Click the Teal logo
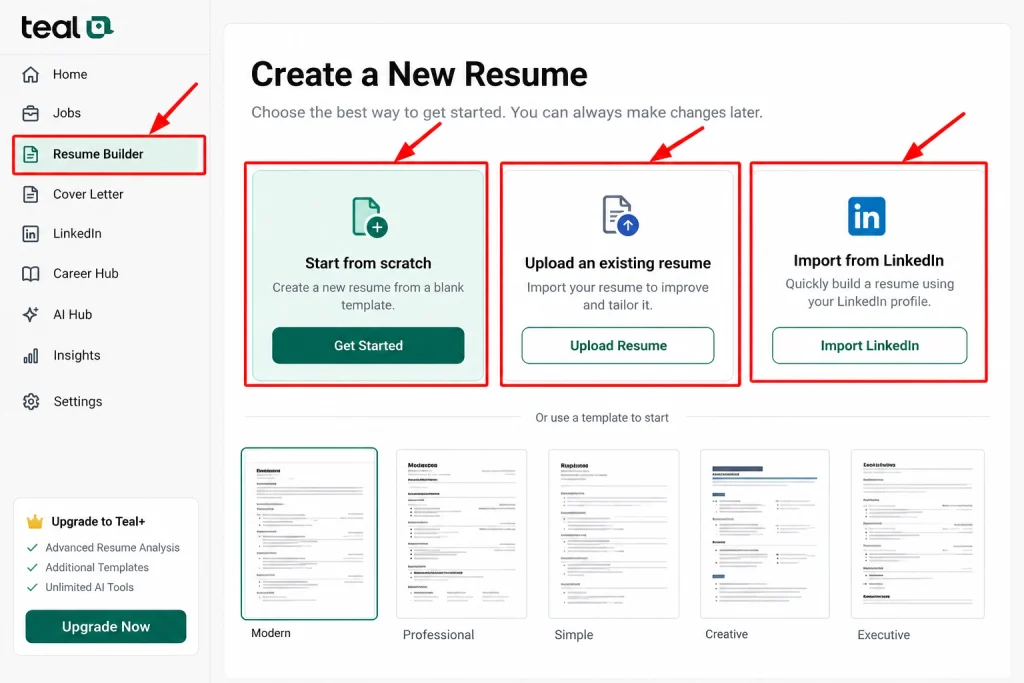The height and width of the screenshot is (683, 1024). (x=67, y=27)
